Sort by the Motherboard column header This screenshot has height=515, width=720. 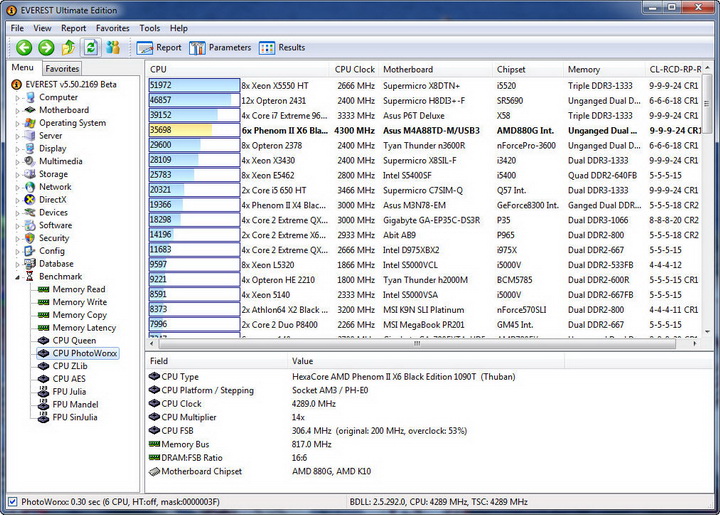(435, 69)
